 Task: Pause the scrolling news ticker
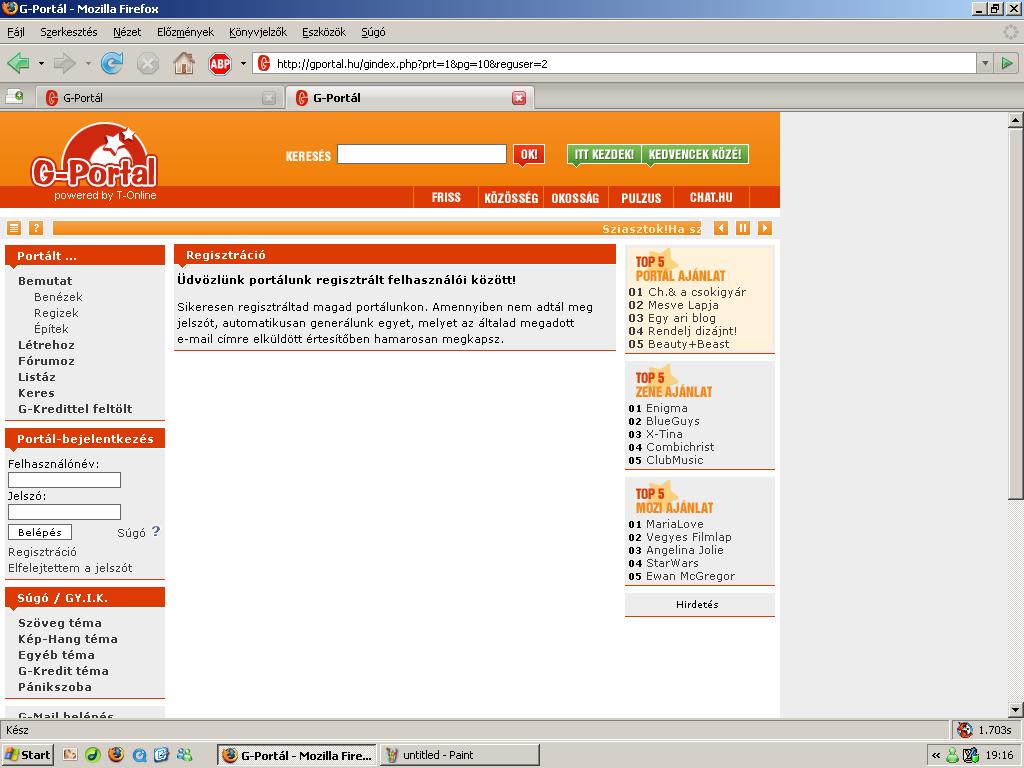coord(743,228)
